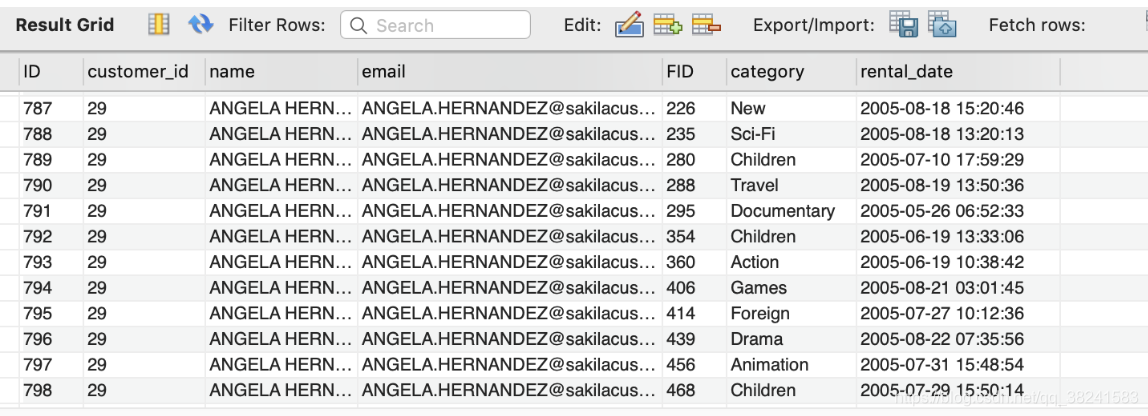Select FID cell 354
The width and height of the screenshot is (1148, 416).
click(x=694, y=237)
